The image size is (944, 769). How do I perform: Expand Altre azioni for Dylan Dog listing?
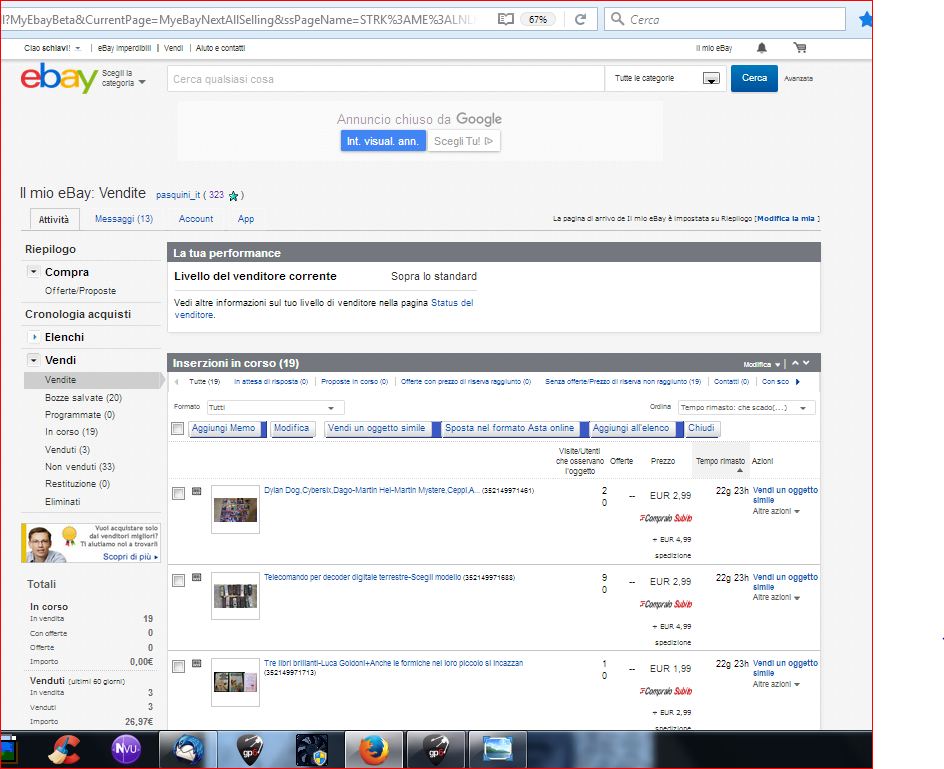pos(776,511)
